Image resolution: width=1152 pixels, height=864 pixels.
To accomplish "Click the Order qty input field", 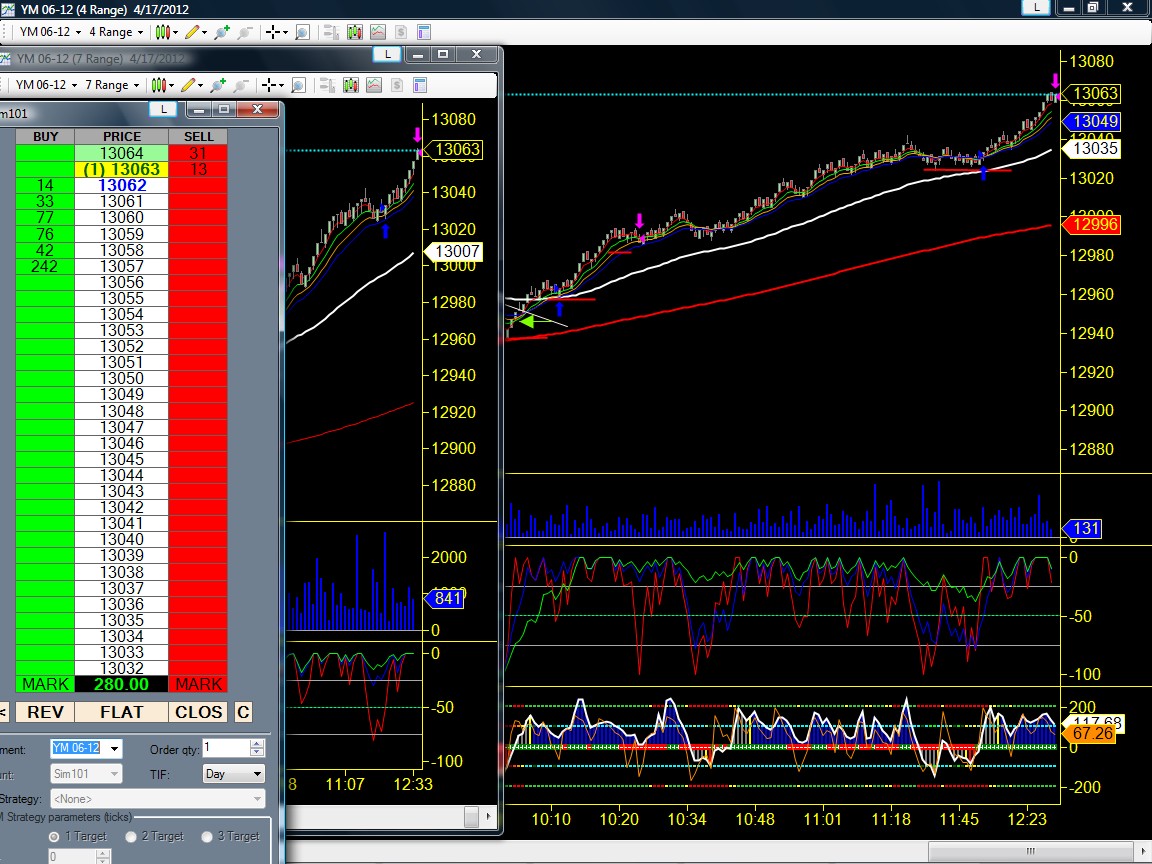I will pos(226,748).
